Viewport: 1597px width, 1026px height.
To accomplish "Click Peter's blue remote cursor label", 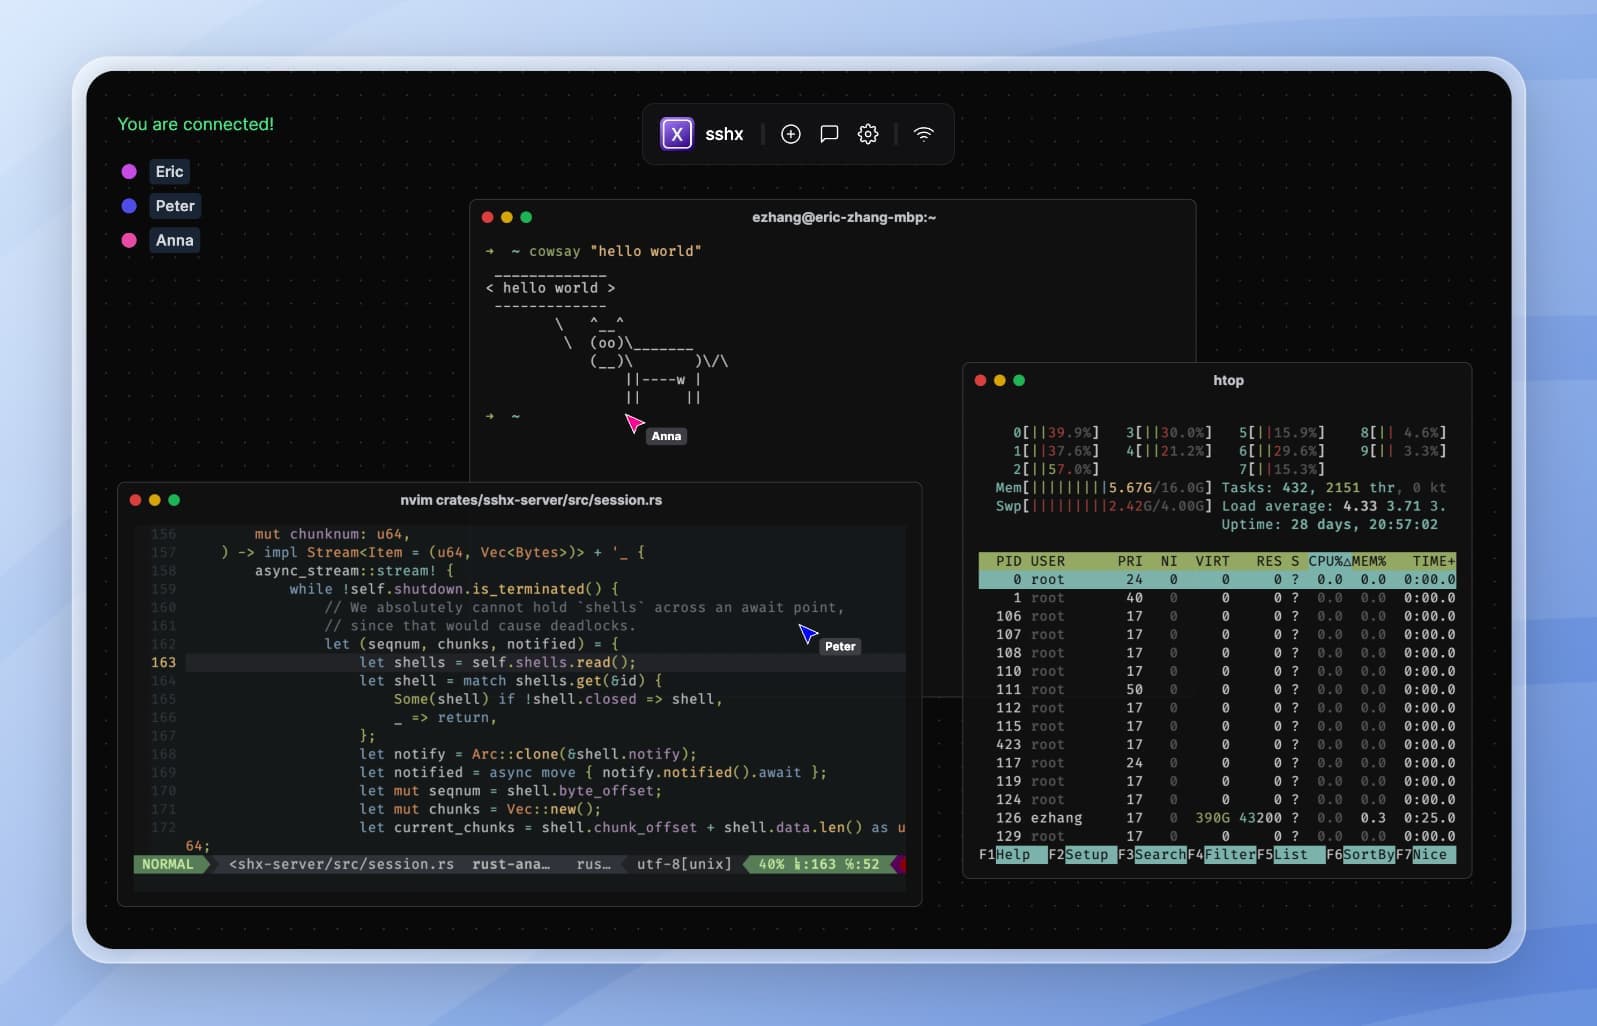I will click(x=840, y=646).
